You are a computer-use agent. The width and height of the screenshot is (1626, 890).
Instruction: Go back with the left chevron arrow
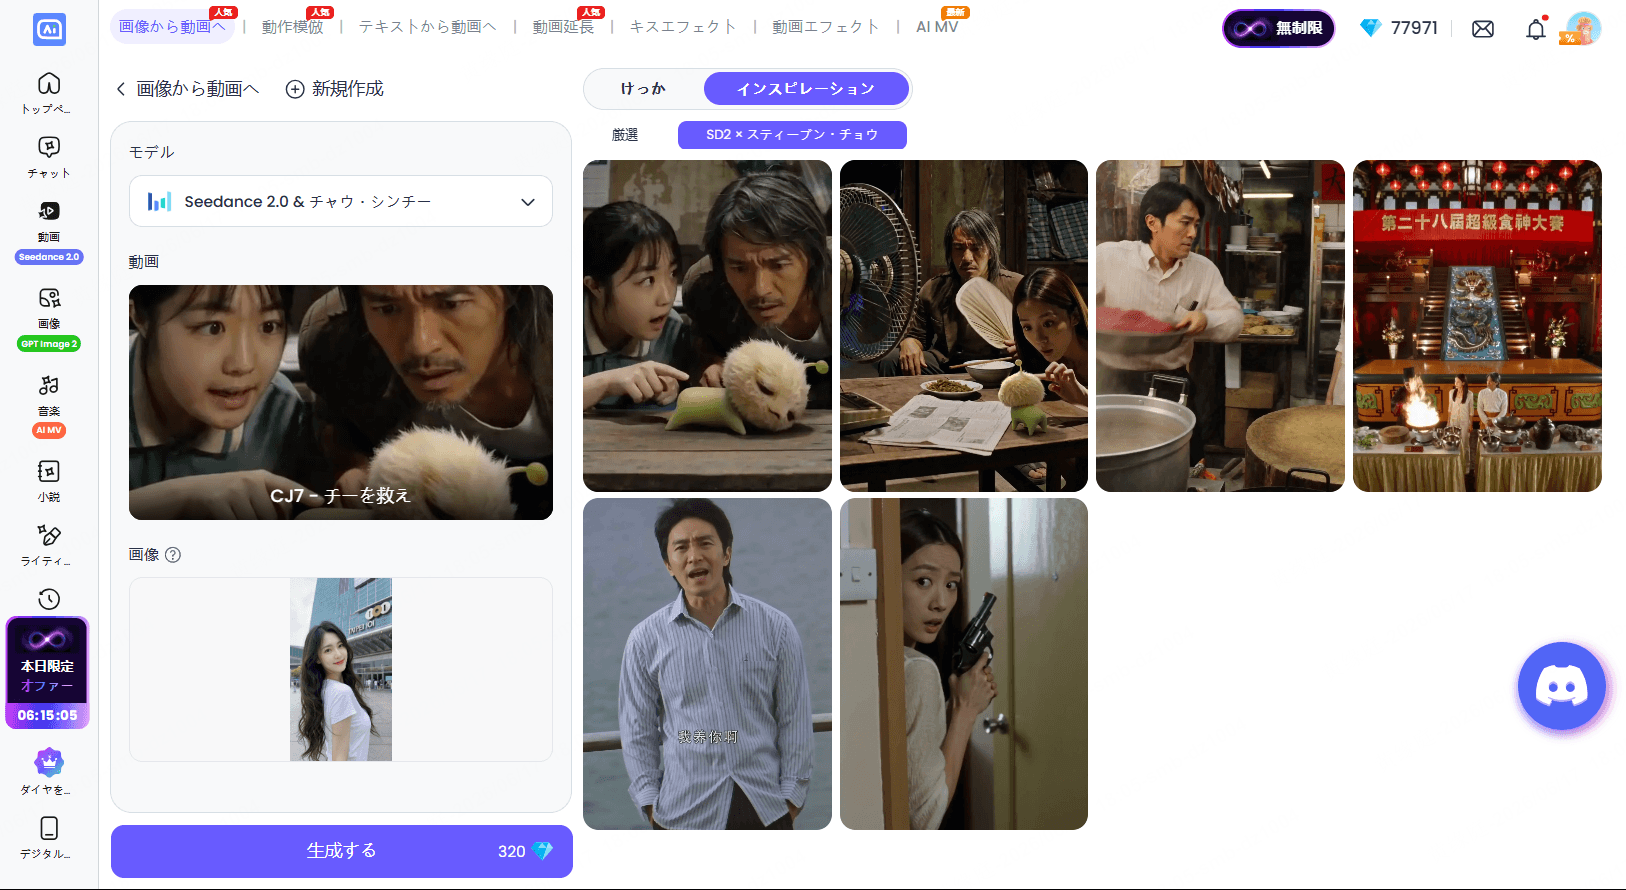pyautogui.click(x=121, y=89)
